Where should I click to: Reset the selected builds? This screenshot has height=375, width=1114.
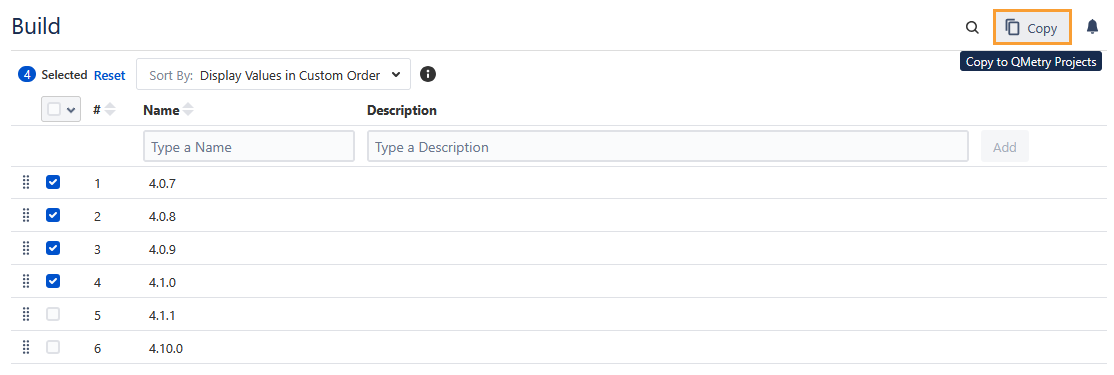[x=109, y=75]
